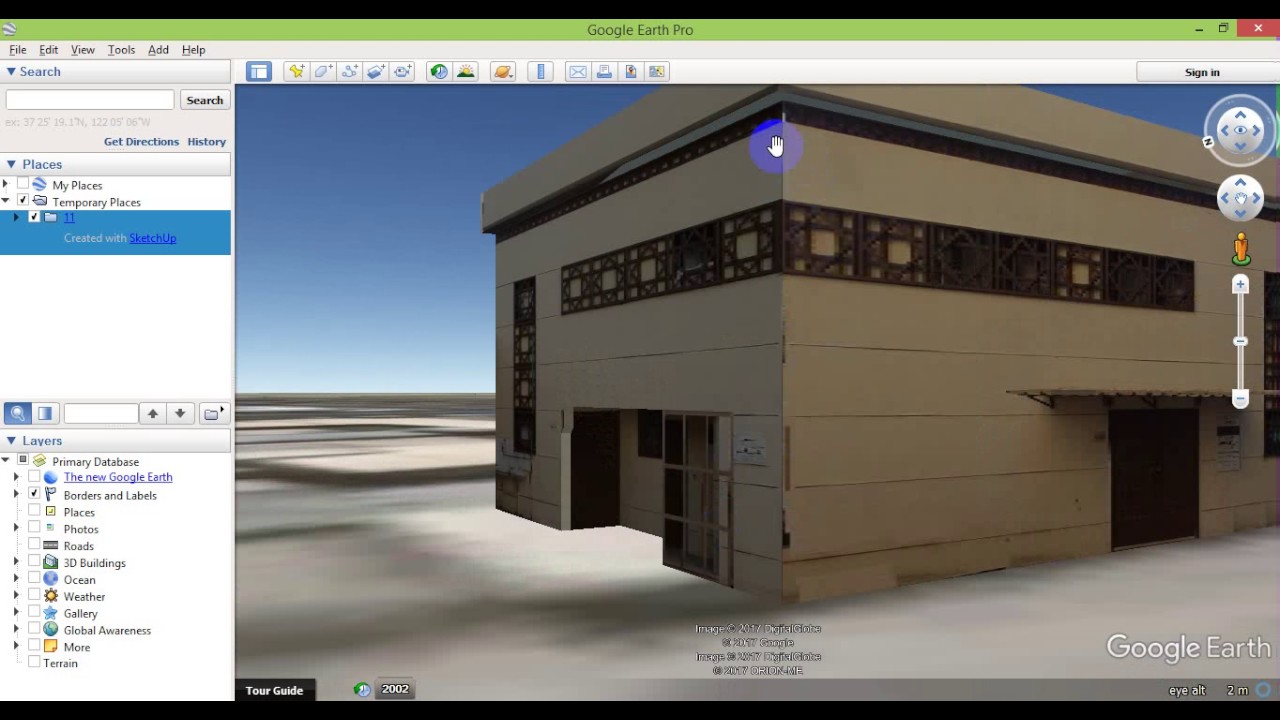1280x720 pixels.
Task: Open the File menu
Action: [18, 49]
